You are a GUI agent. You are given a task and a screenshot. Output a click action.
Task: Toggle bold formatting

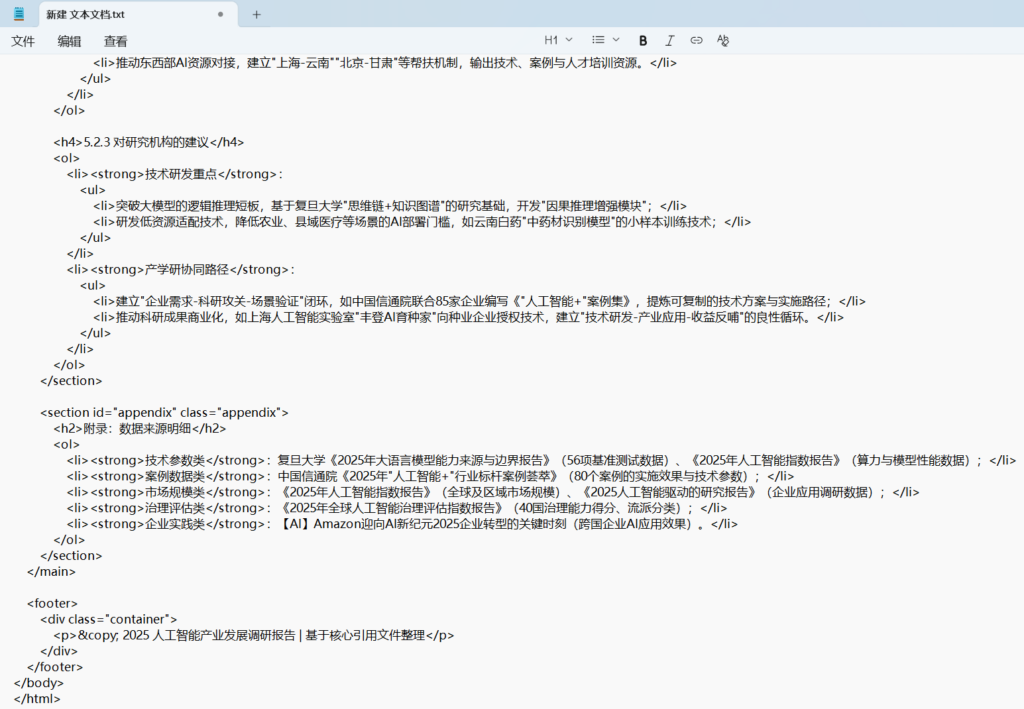click(x=643, y=40)
